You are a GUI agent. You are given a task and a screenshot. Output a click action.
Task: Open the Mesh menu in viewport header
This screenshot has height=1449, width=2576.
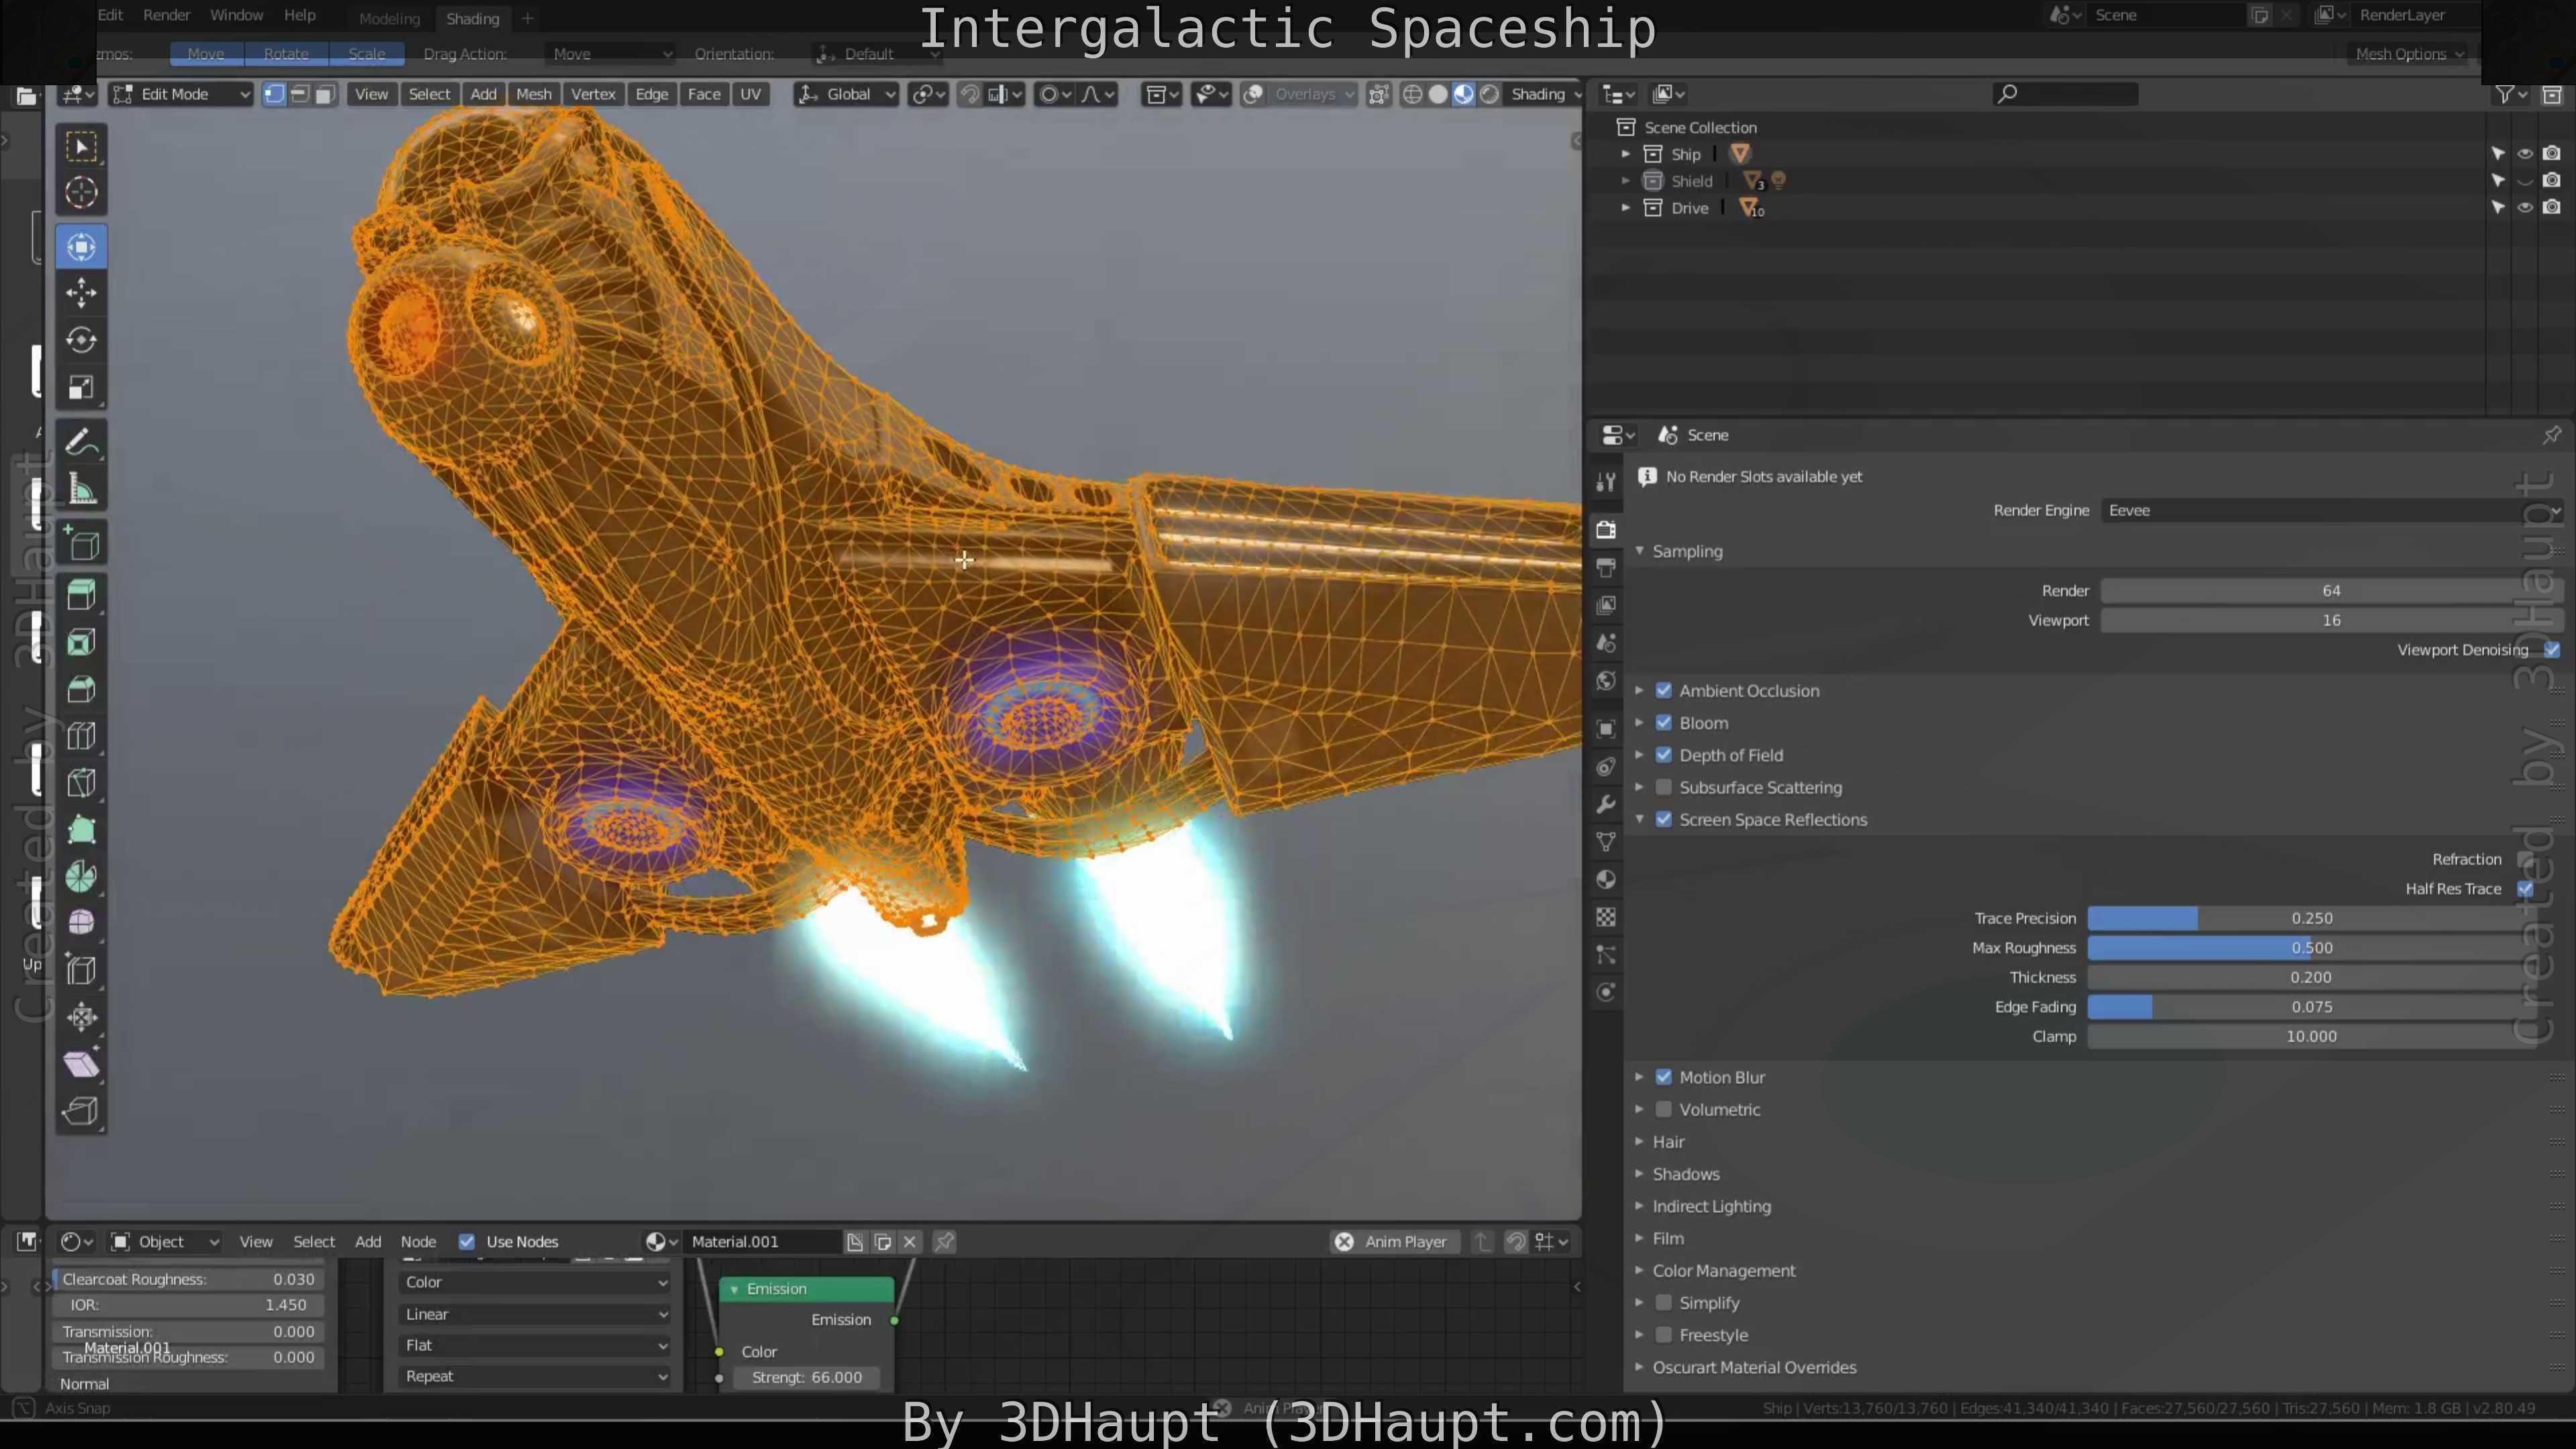coord(533,94)
